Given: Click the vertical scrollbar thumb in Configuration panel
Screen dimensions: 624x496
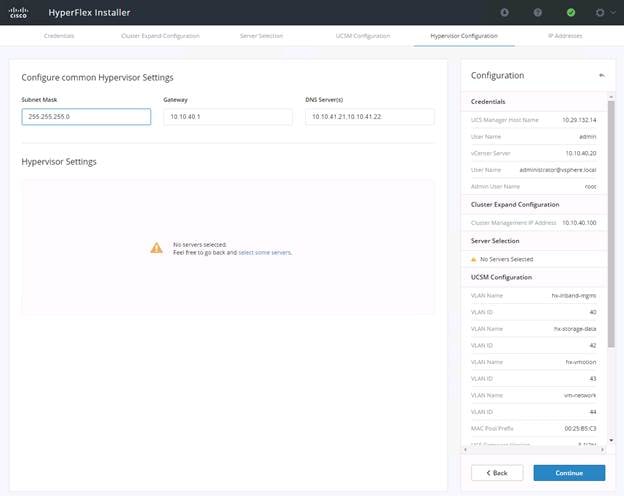Looking at the screenshot, I should click(611, 224).
